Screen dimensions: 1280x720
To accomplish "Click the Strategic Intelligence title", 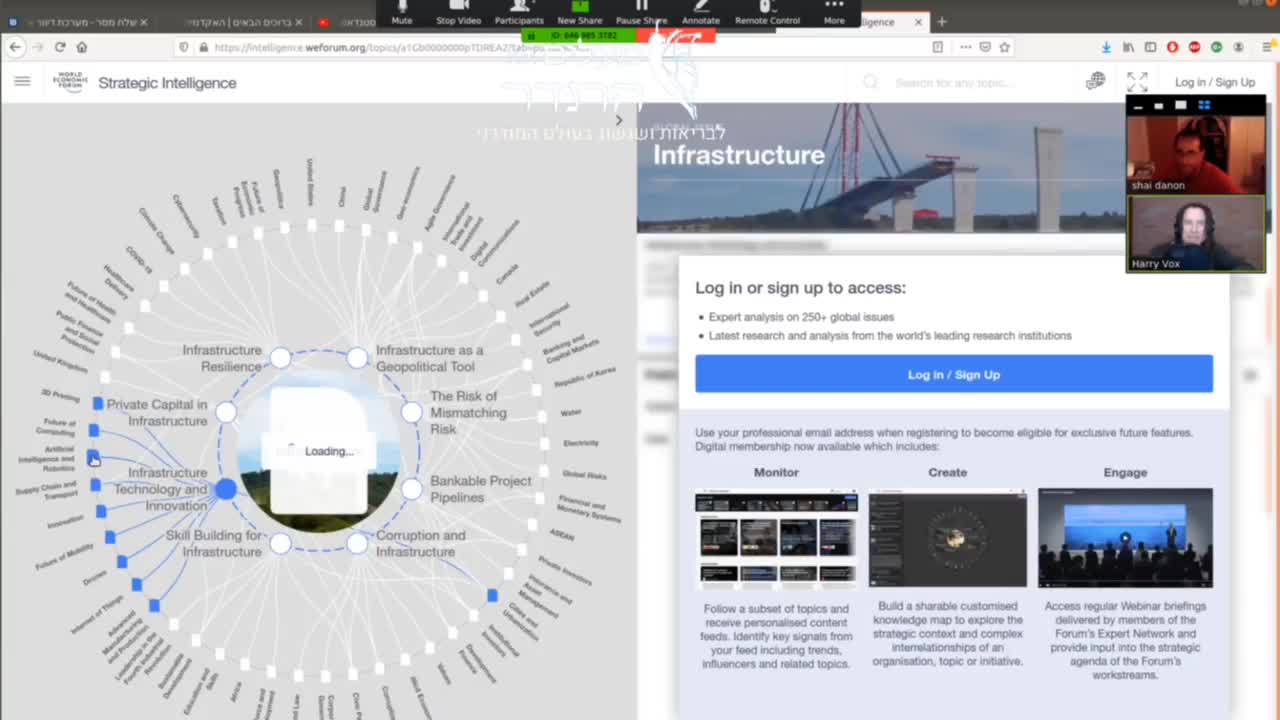I will point(167,83).
